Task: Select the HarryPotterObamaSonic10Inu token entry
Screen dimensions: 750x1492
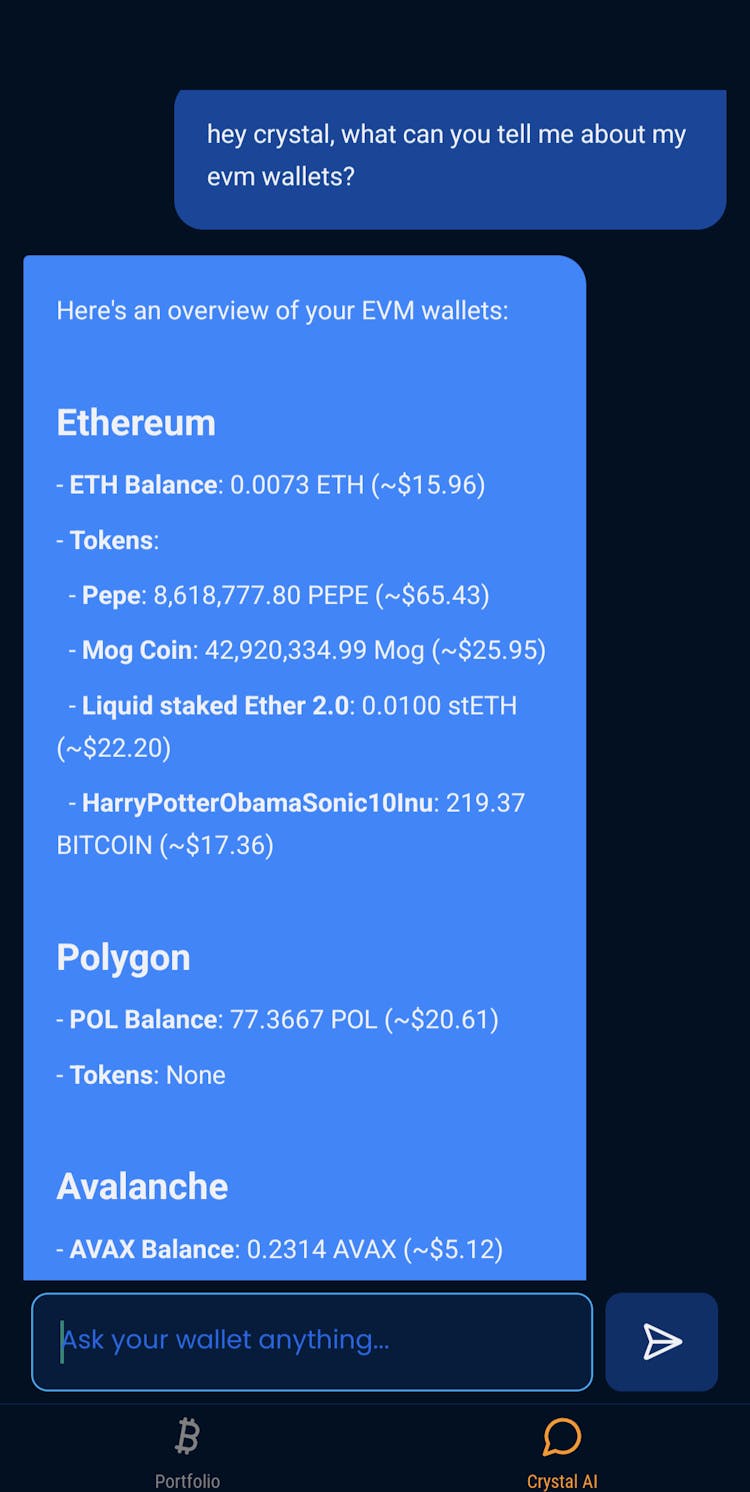Action: pyautogui.click(x=291, y=824)
